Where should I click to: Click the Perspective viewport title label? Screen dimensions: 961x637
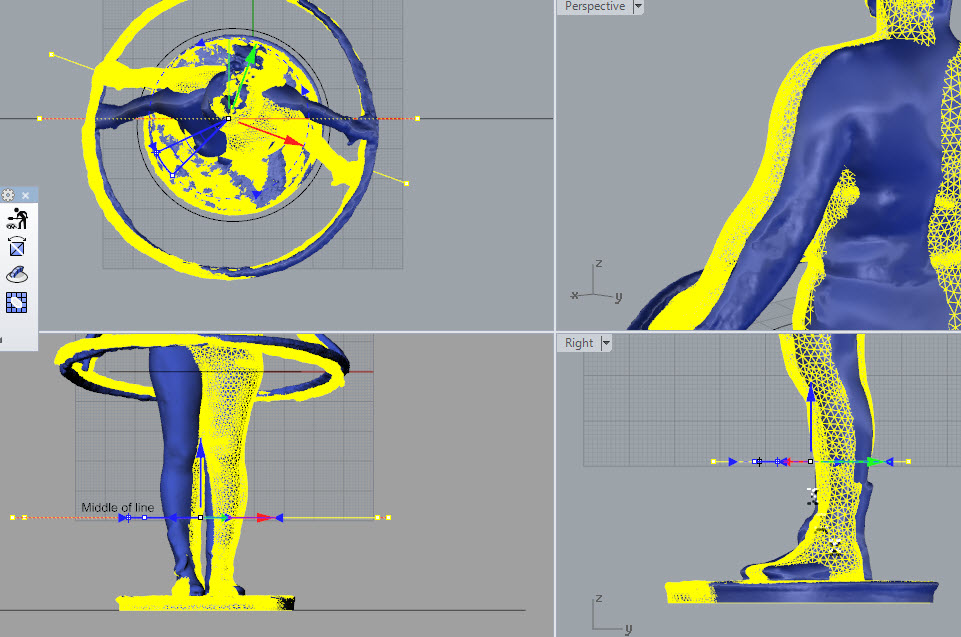[x=594, y=6]
